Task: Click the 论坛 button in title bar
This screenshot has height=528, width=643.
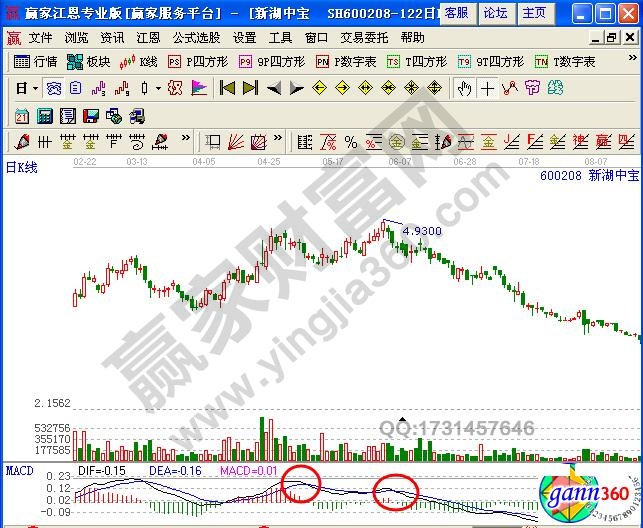Action: [495, 12]
